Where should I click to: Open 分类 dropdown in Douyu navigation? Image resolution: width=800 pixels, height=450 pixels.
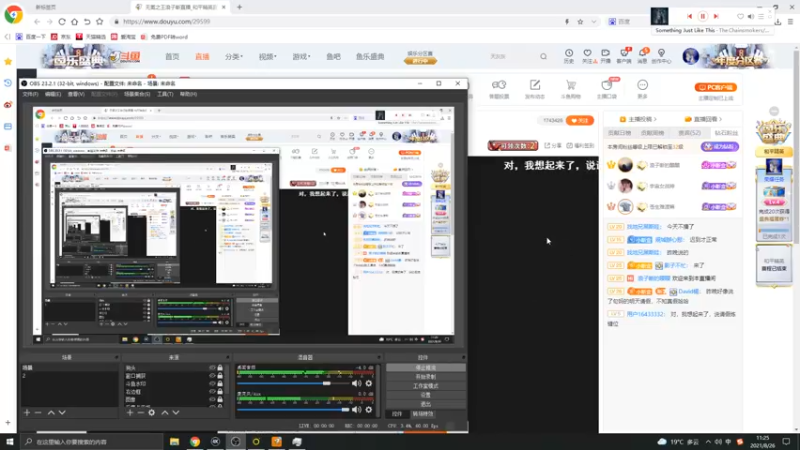pos(234,57)
